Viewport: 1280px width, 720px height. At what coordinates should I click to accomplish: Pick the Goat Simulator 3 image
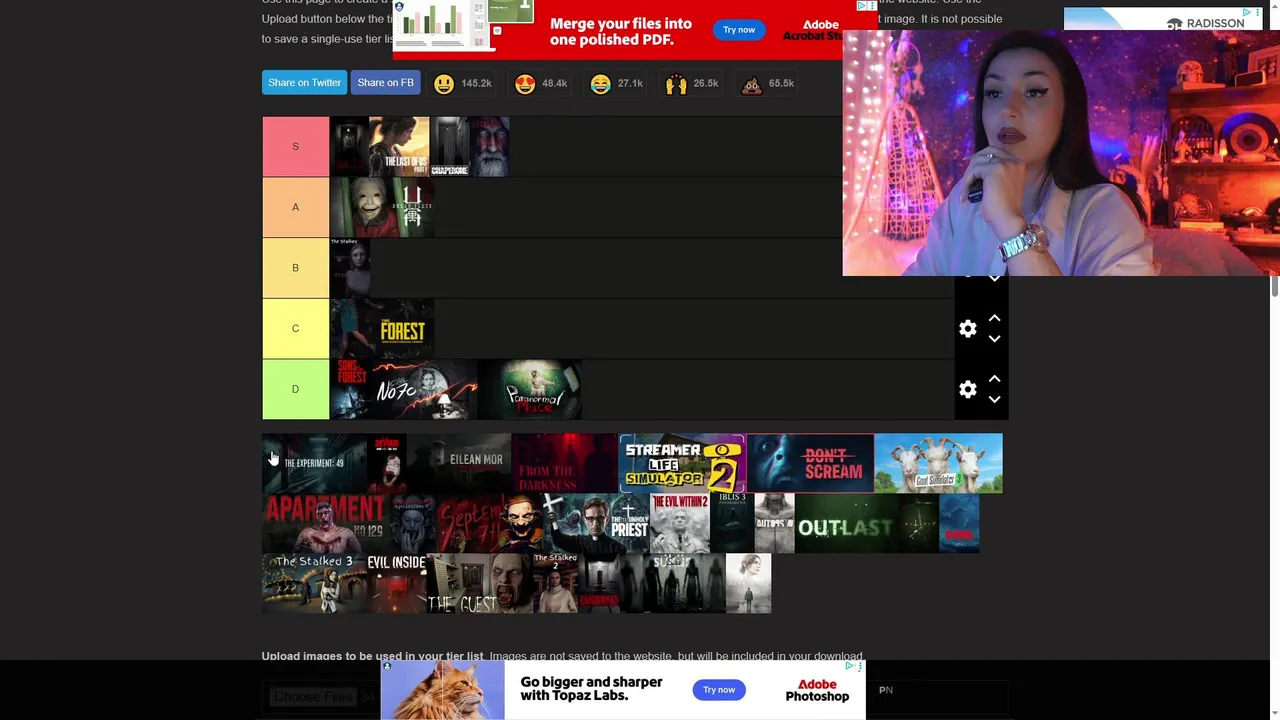[938, 463]
